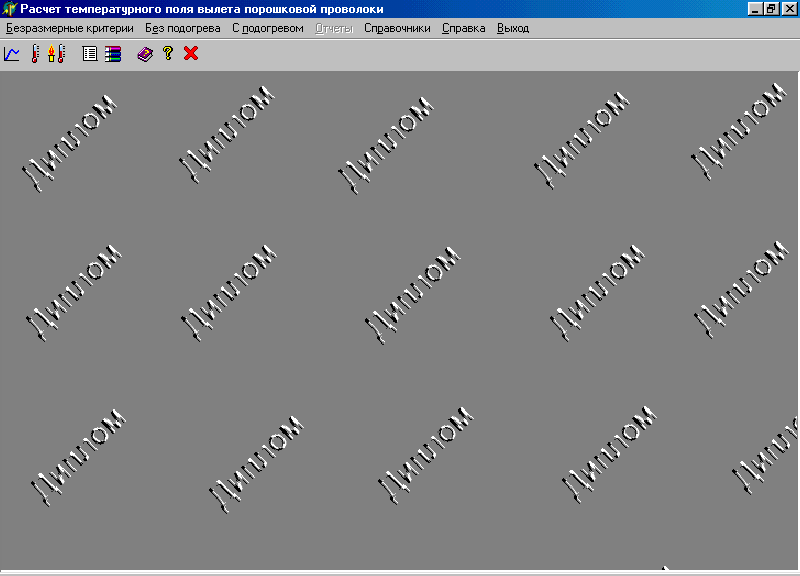Open the Справочники menu
800x576 pixels.
click(397, 29)
